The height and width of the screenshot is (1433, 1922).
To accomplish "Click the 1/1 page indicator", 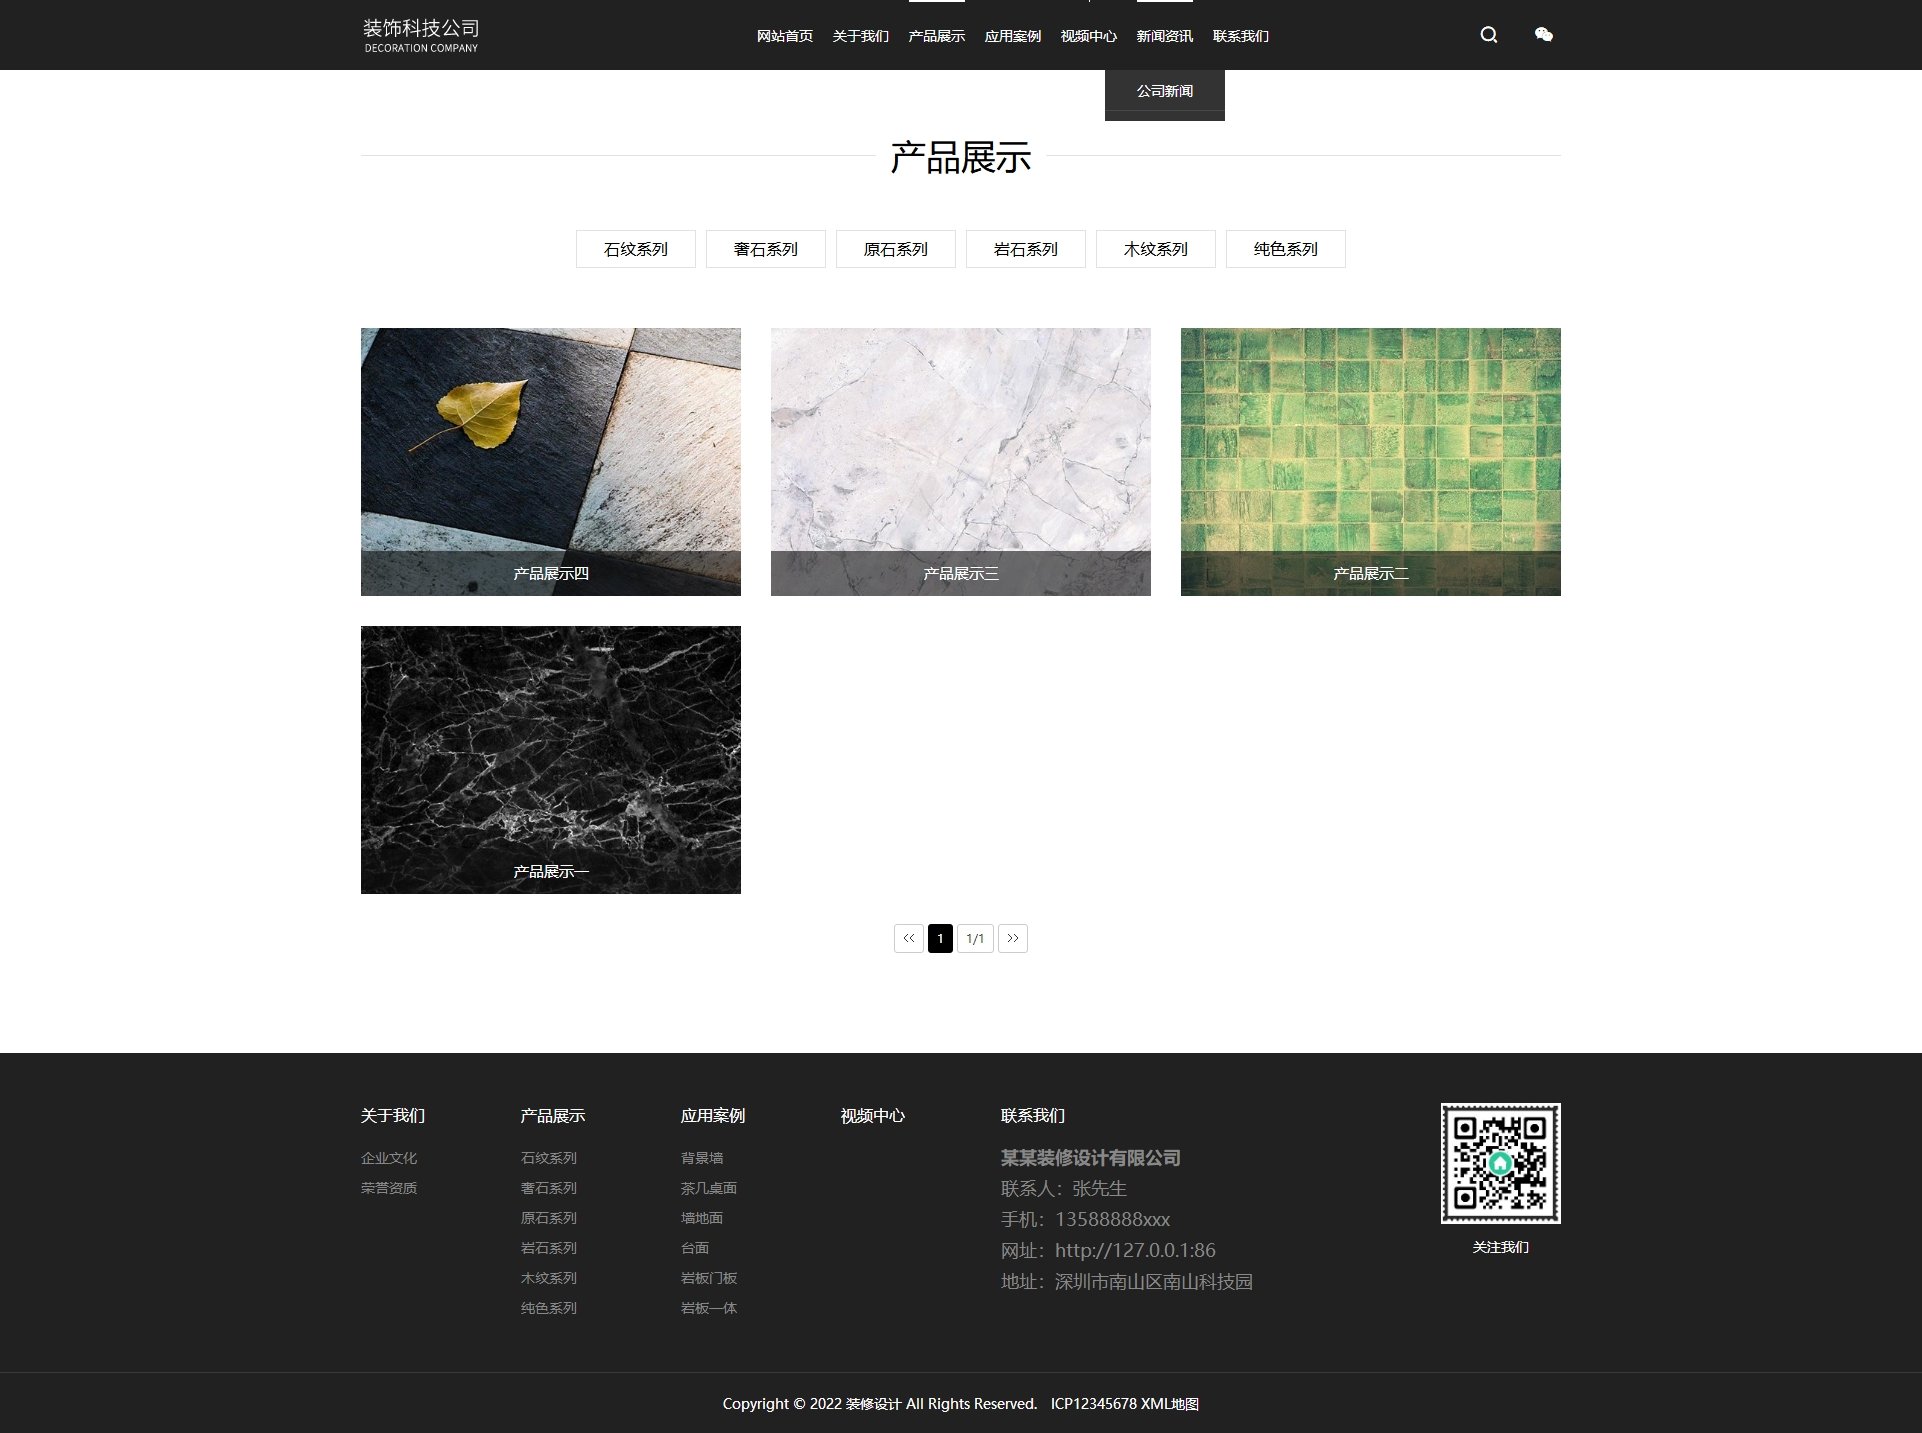I will coord(975,938).
